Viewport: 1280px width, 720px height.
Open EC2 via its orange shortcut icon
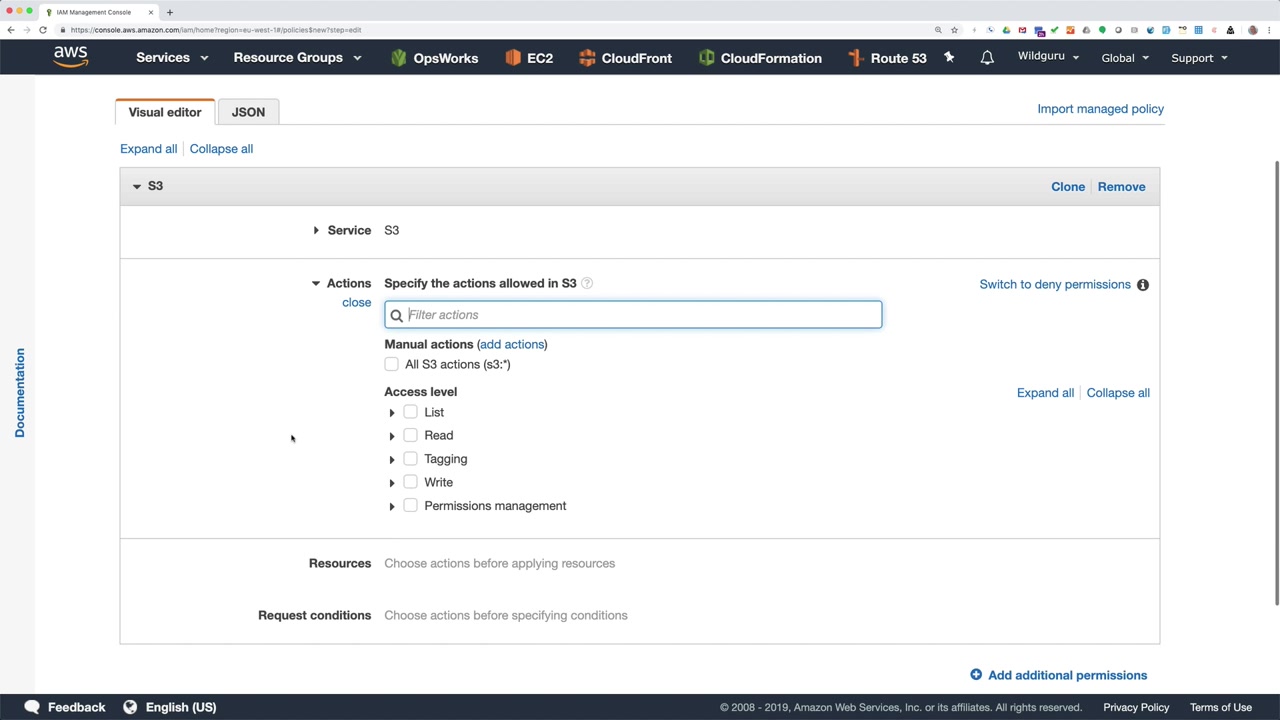(513, 58)
